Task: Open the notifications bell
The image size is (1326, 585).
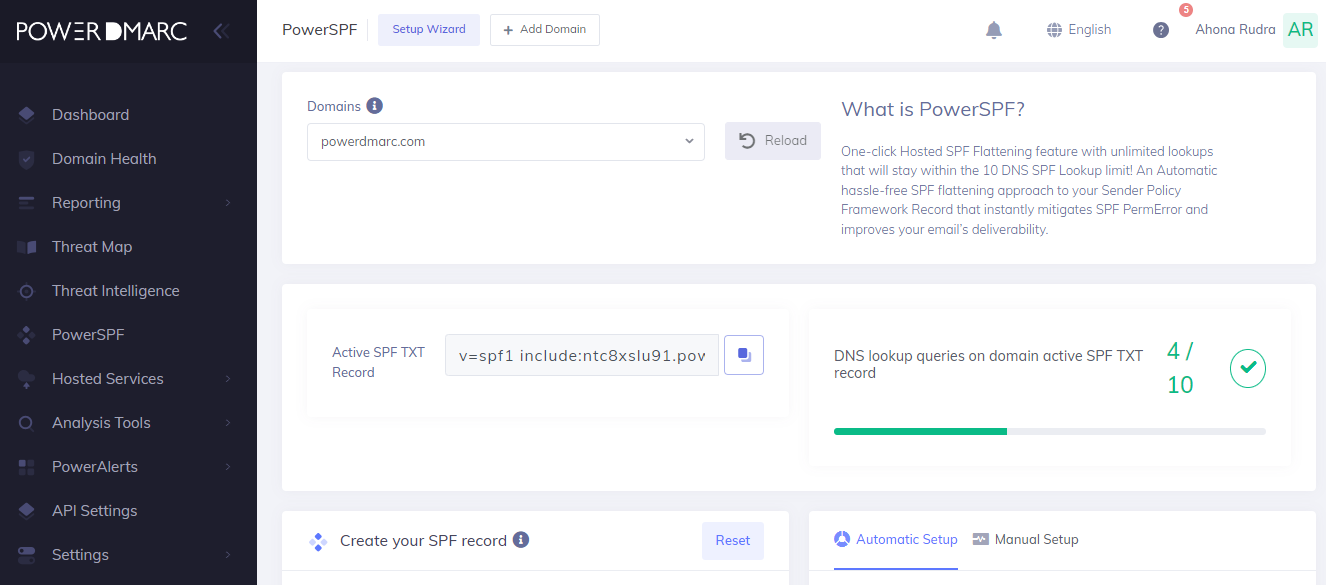Action: coord(993,30)
